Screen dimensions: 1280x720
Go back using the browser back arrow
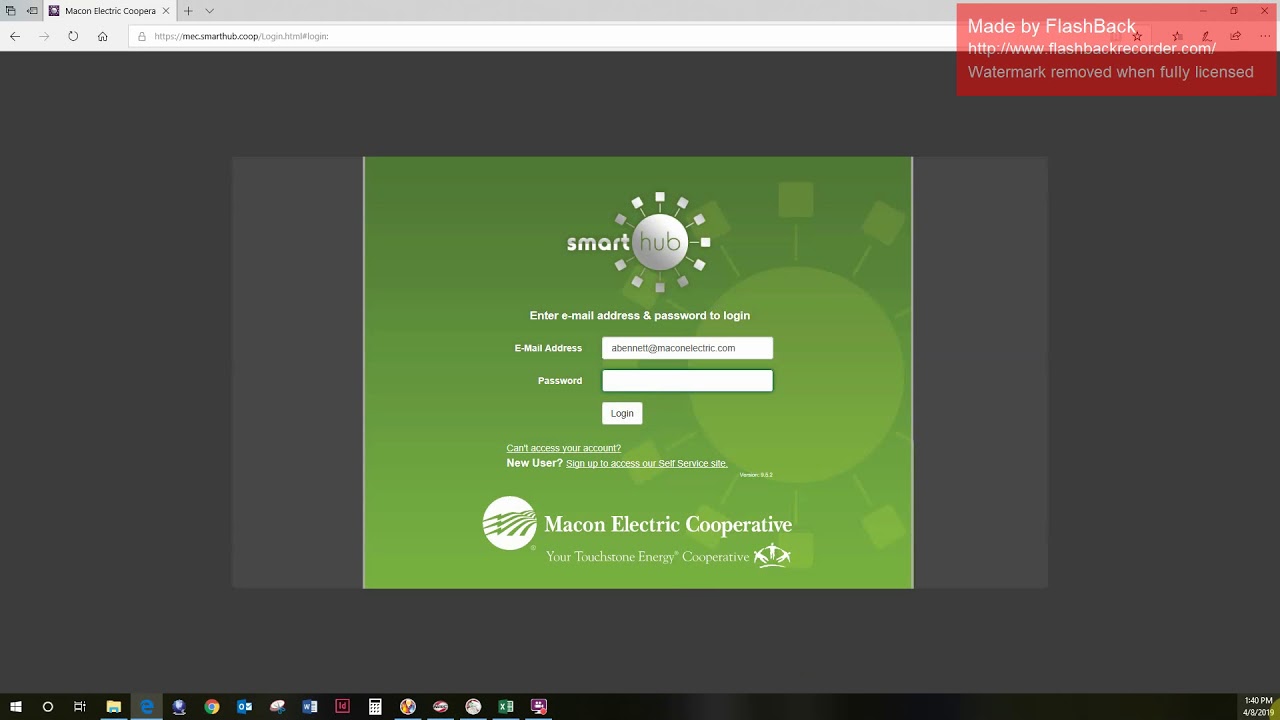coord(15,36)
